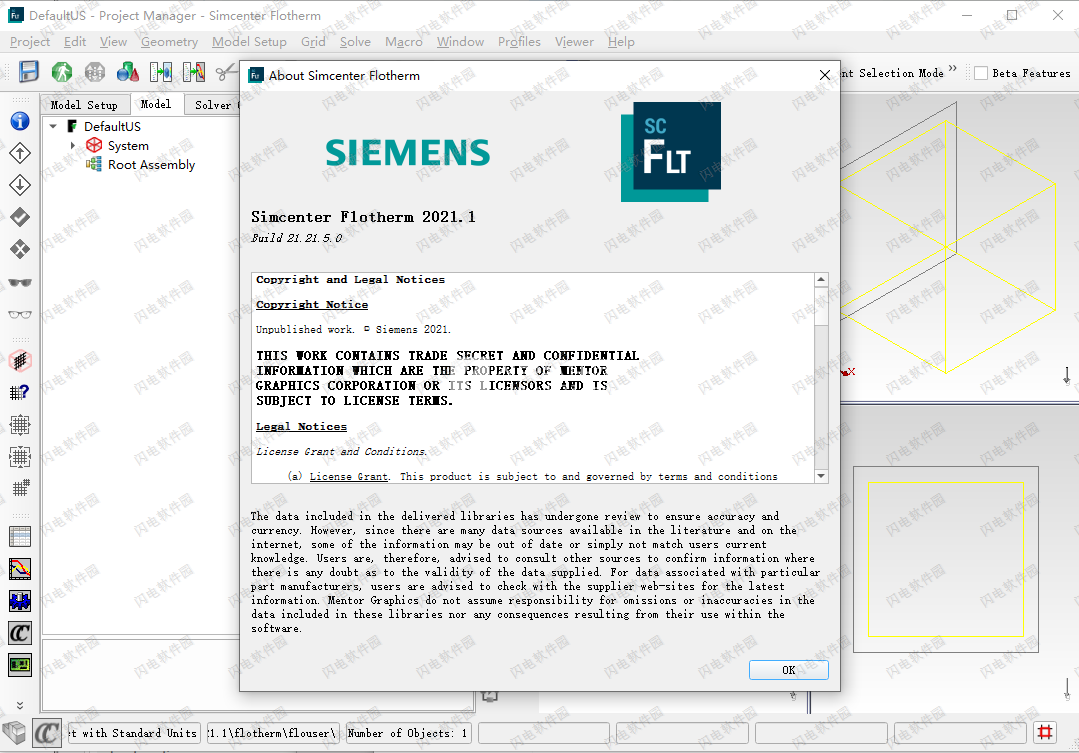Click the blue gear sidebar icon
The image size is (1079, 753).
[x=20, y=601]
